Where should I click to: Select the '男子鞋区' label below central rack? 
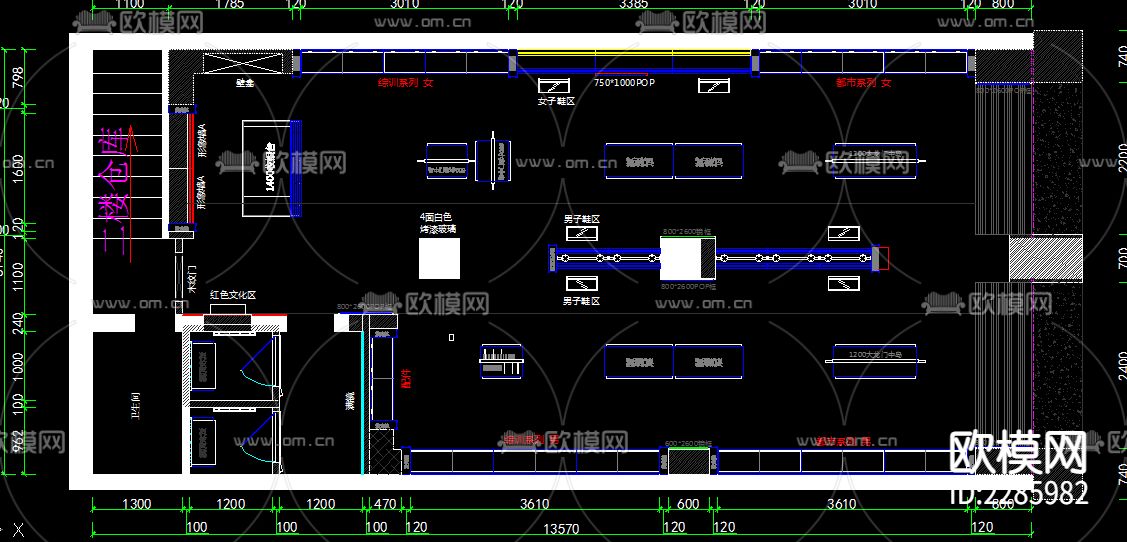click(581, 301)
